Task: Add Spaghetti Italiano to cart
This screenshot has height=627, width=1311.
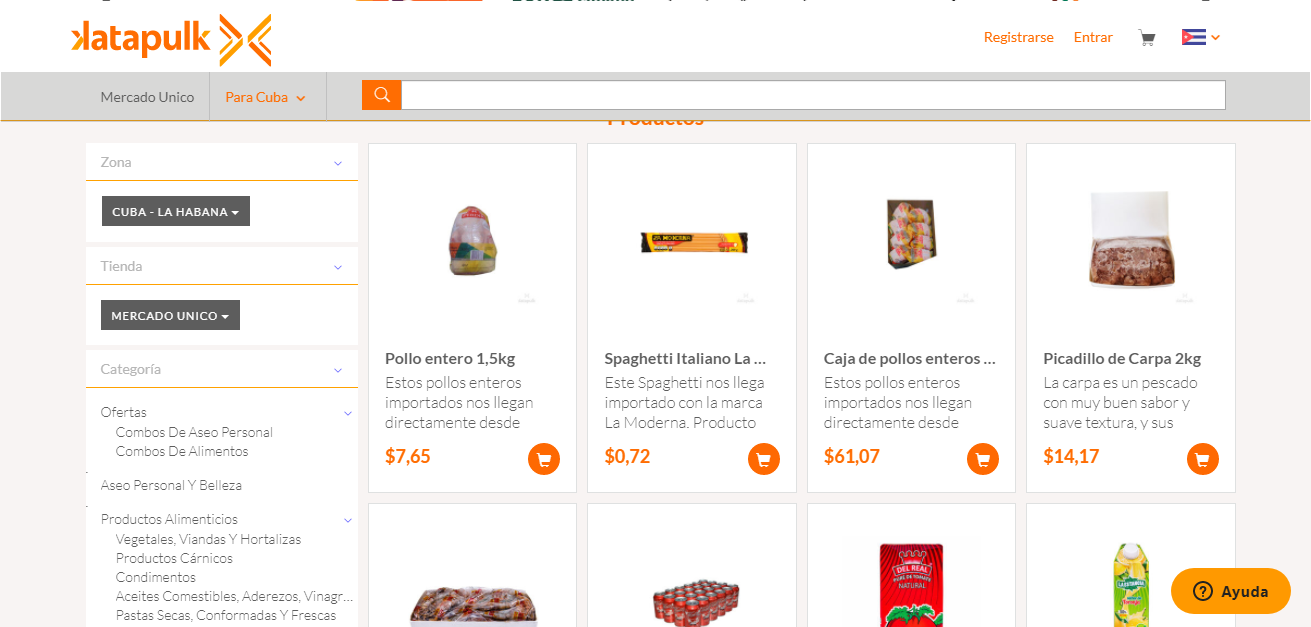Action: click(x=764, y=459)
